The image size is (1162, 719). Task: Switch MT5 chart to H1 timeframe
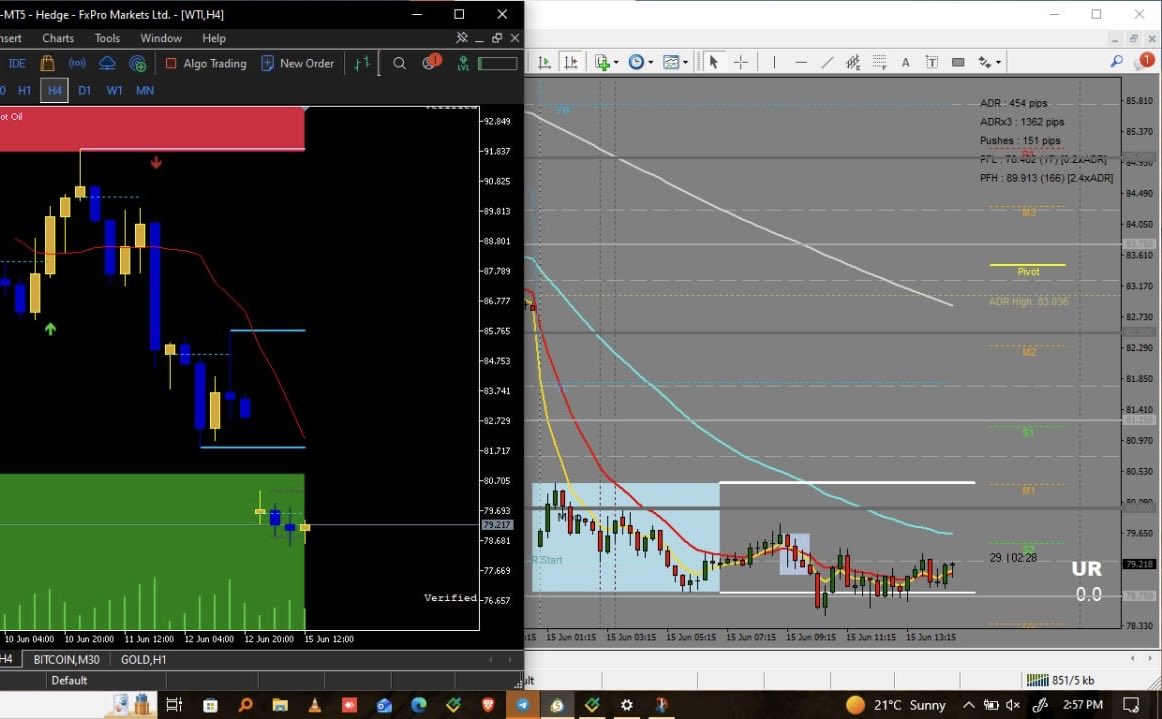tap(24, 90)
